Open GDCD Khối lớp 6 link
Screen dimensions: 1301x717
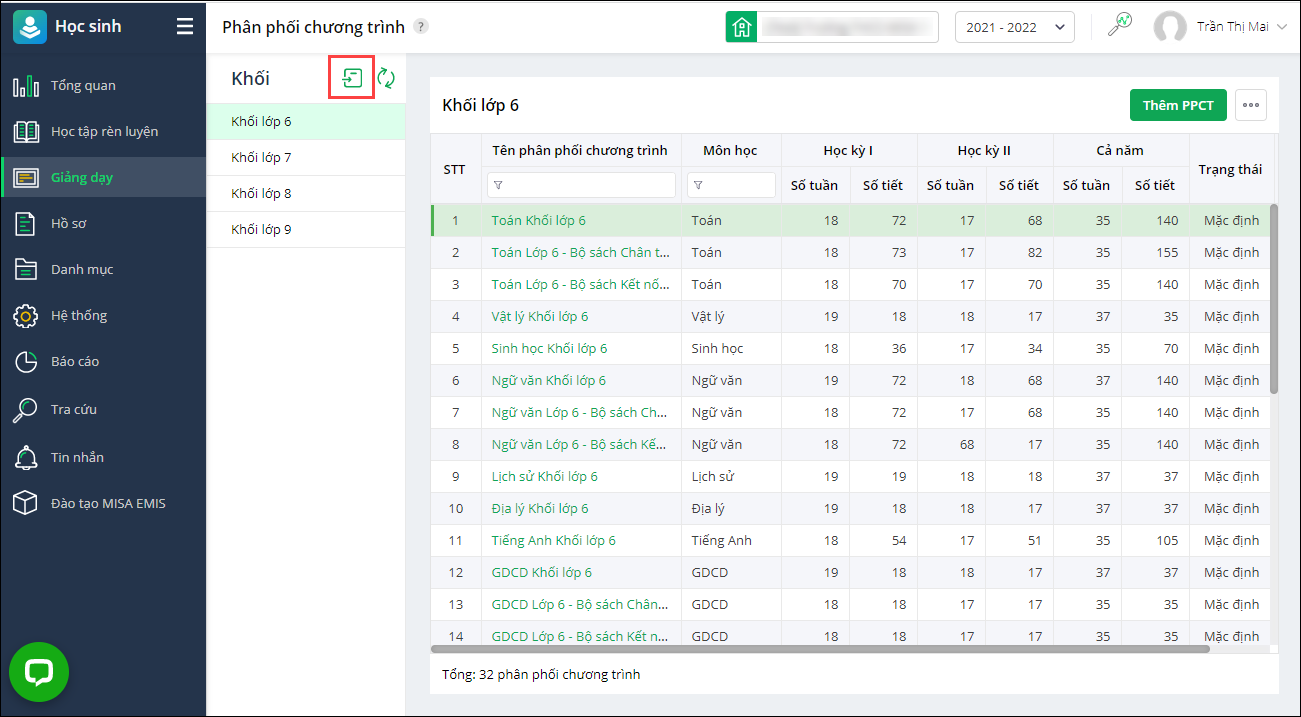tap(541, 572)
